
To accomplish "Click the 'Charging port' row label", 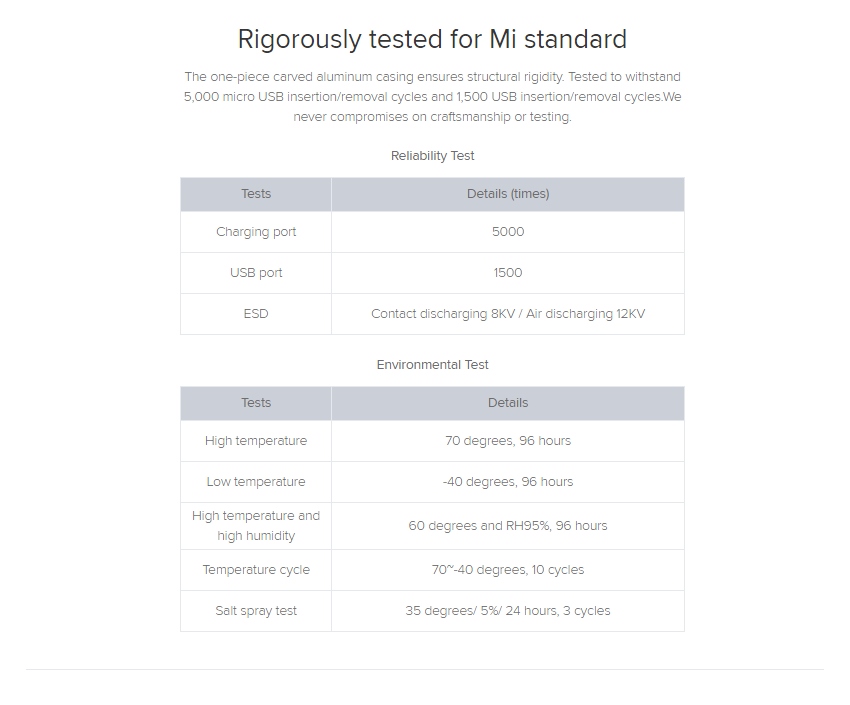I will (x=256, y=232).
